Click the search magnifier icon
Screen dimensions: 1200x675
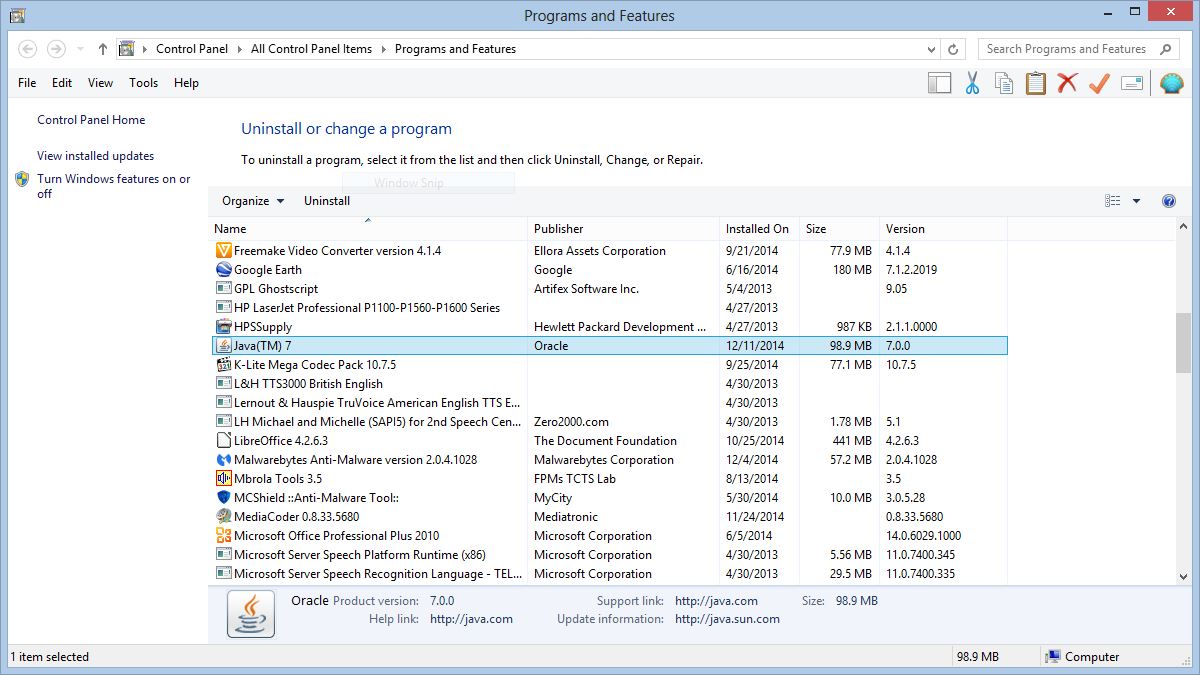click(x=1165, y=48)
